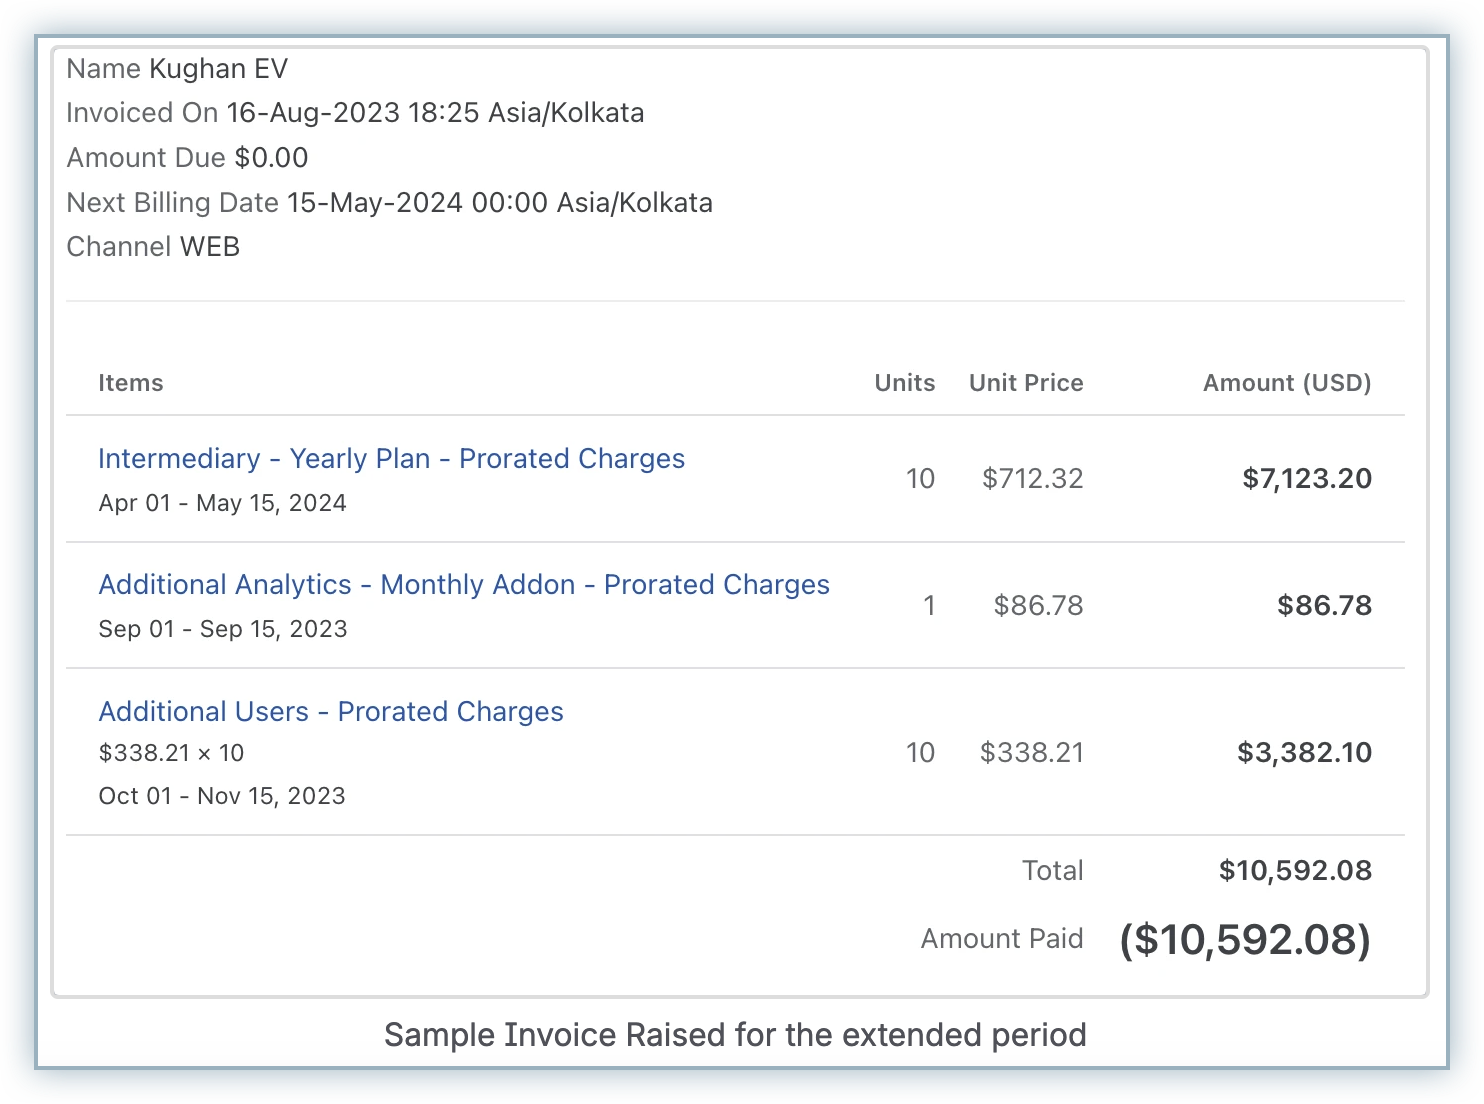The image size is (1484, 1104).
Task: Click the Unit Price column header
Action: click(x=1026, y=383)
